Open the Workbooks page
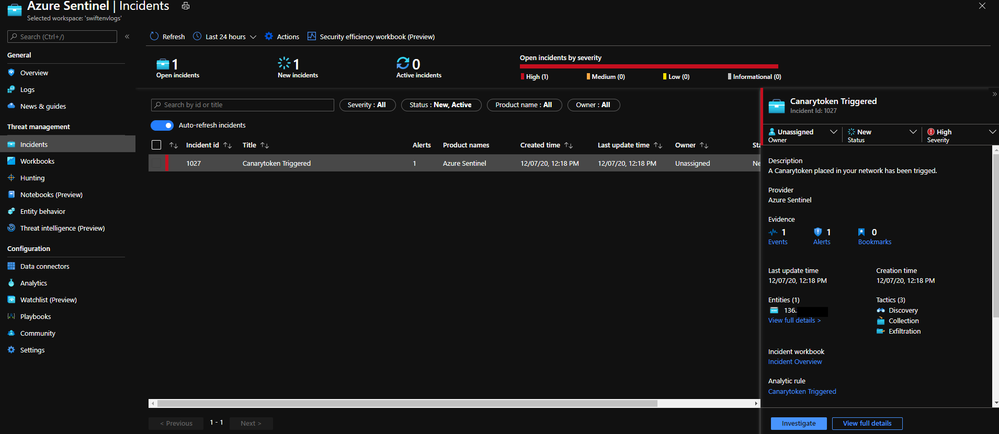 (x=37, y=161)
